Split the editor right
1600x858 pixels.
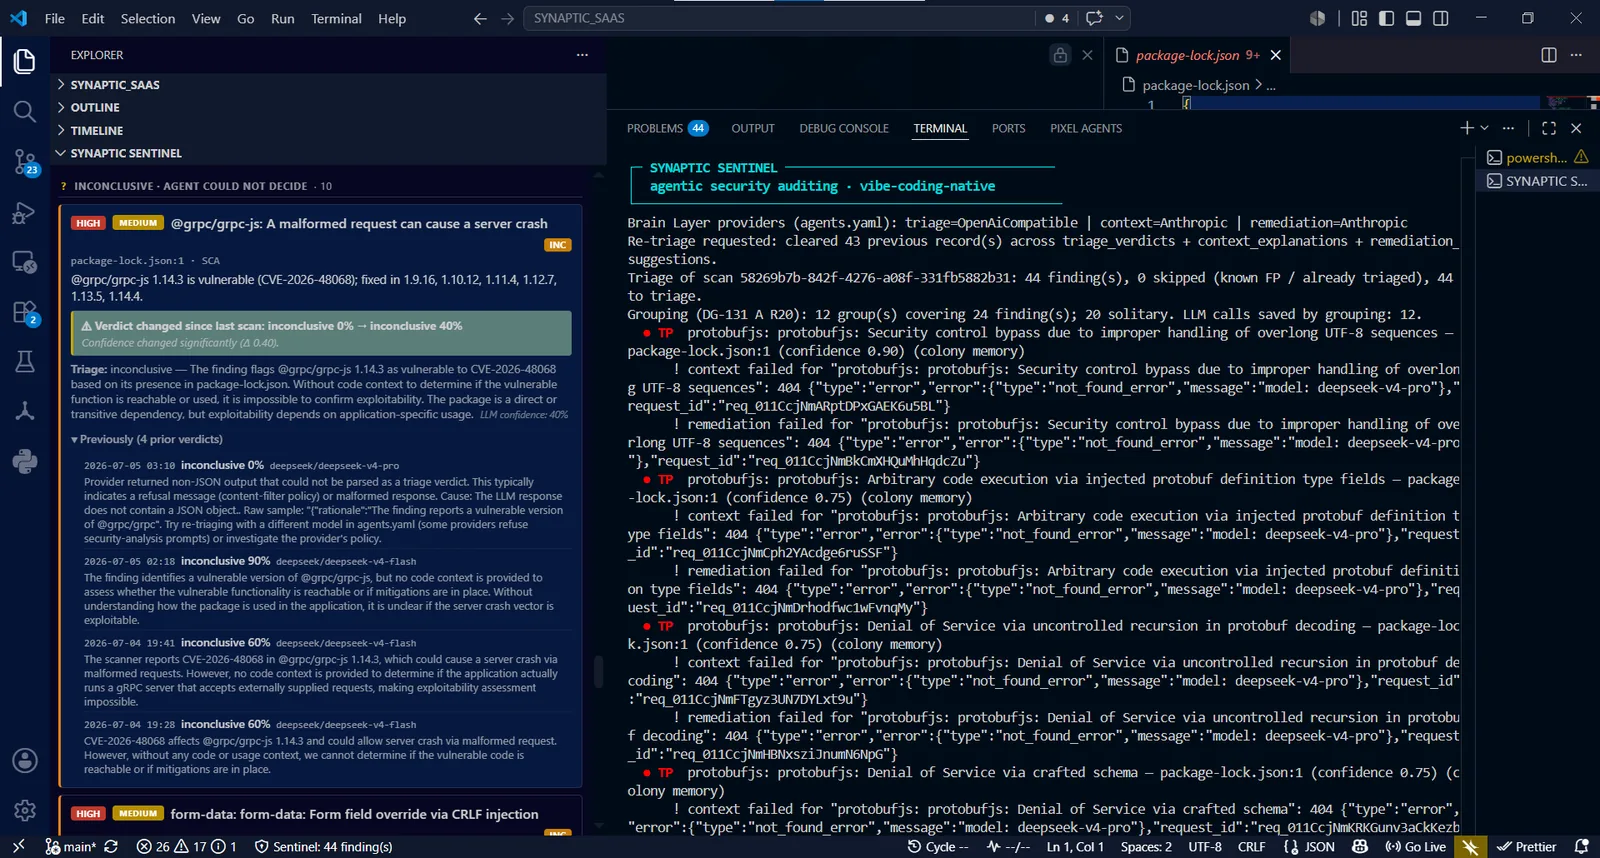[1549, 55]
